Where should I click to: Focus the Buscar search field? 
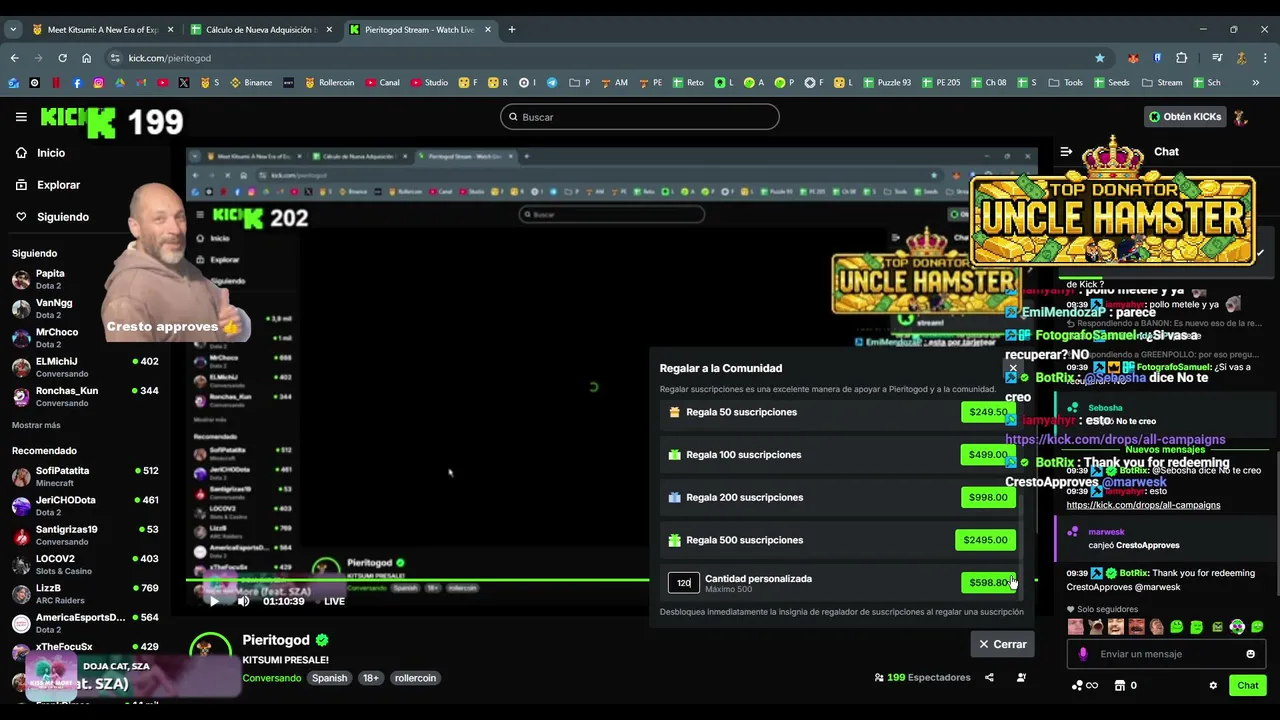(640, 117)
